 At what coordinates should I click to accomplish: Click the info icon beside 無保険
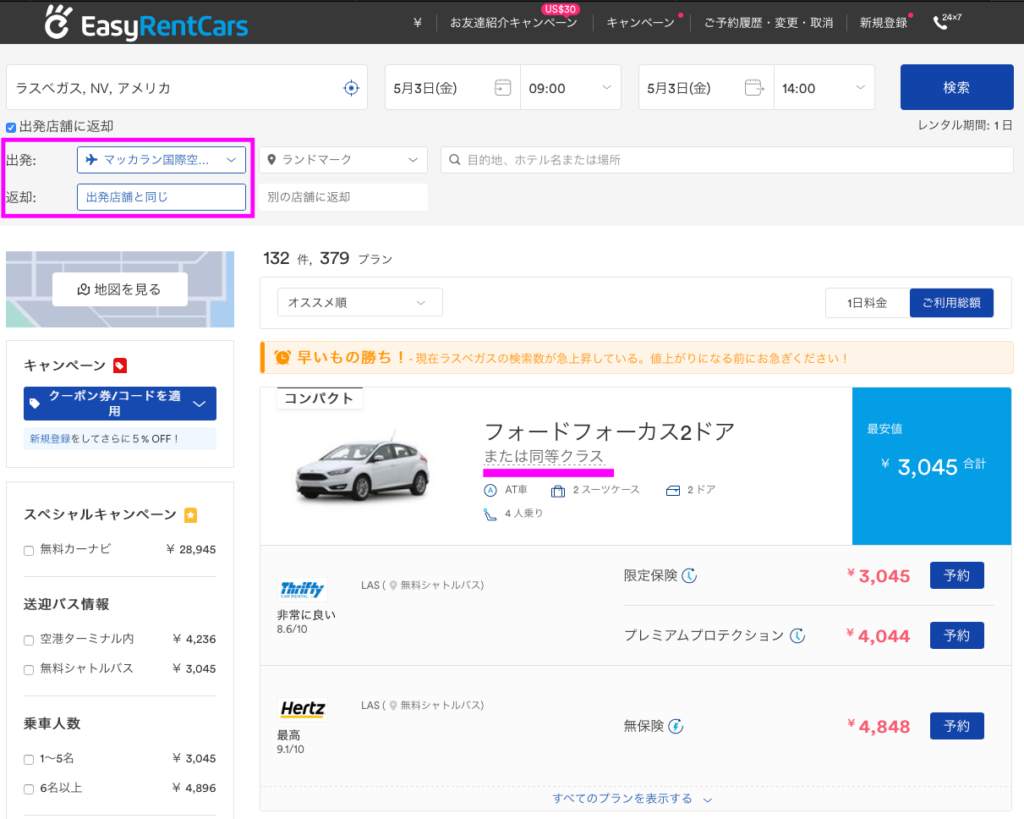(x=675, y=726)
